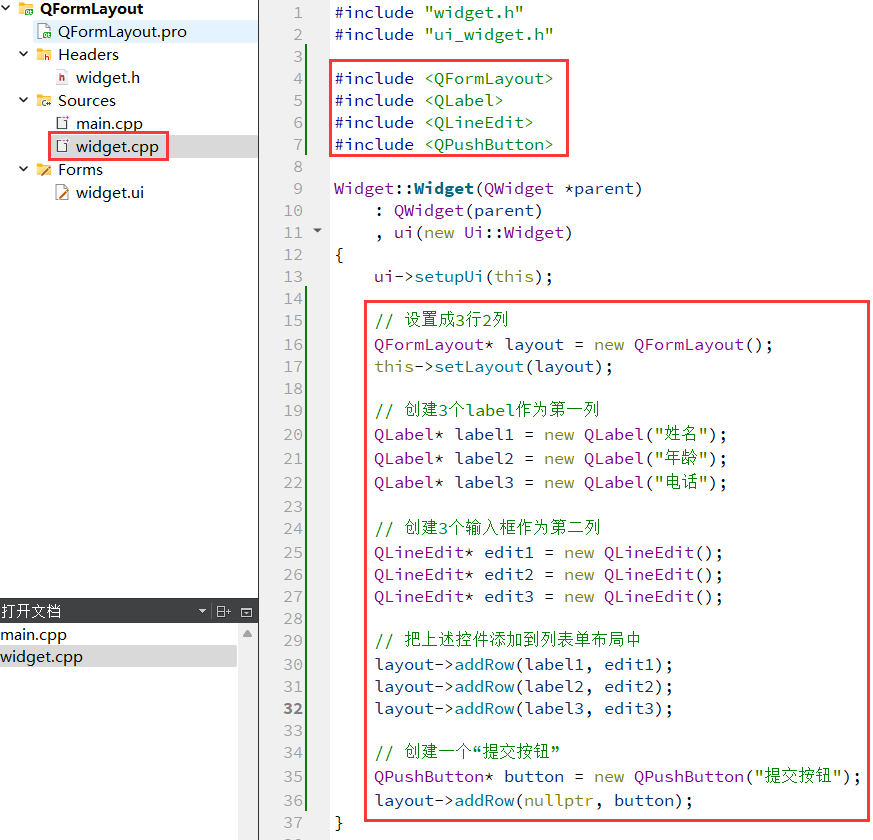Click the QLabel("电话") label3 line
Screen dimensions: 873x840
point(550,482)
